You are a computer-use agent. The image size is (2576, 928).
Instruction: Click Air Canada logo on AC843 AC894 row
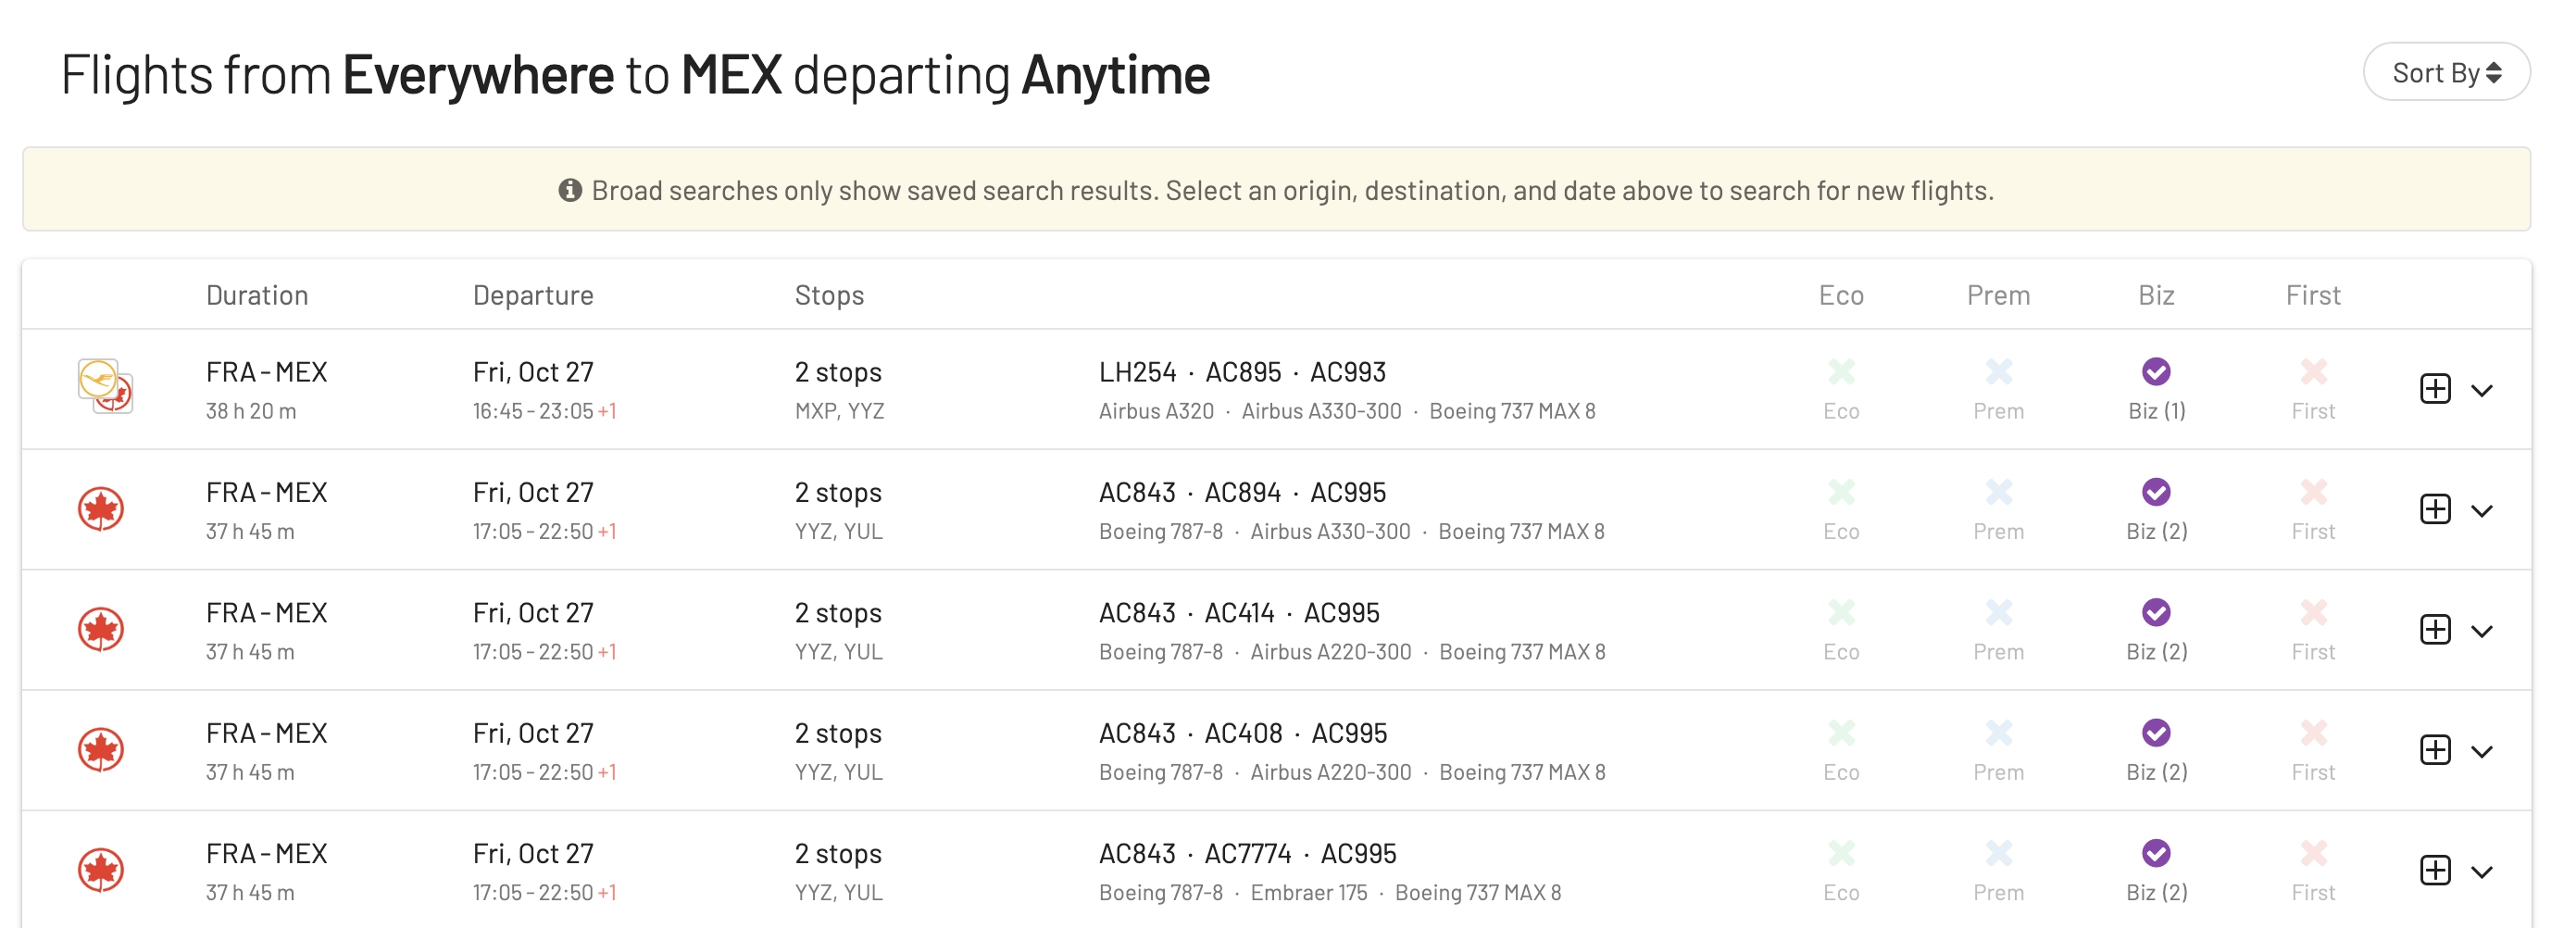coord(101,509)
